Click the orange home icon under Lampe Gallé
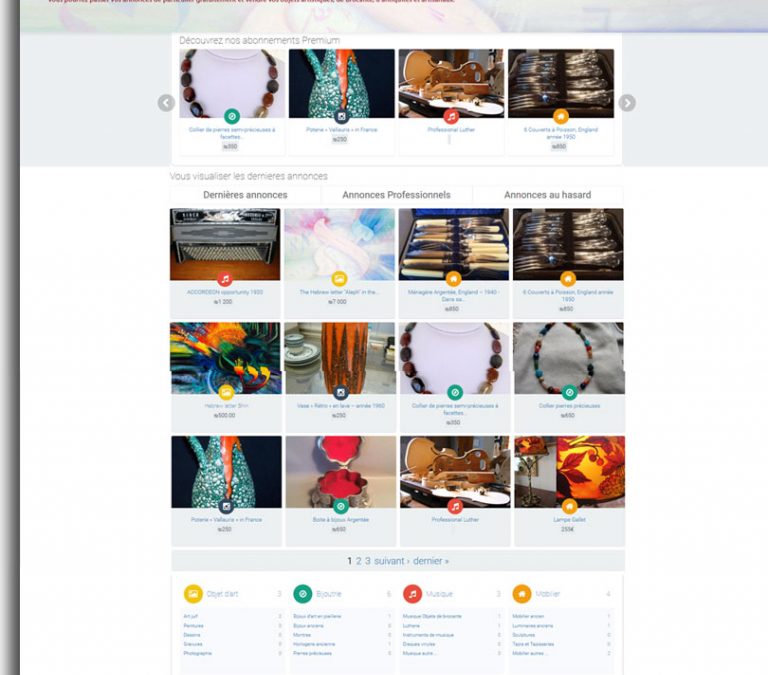This screenshot has height=675, width=768. [569, 506]
